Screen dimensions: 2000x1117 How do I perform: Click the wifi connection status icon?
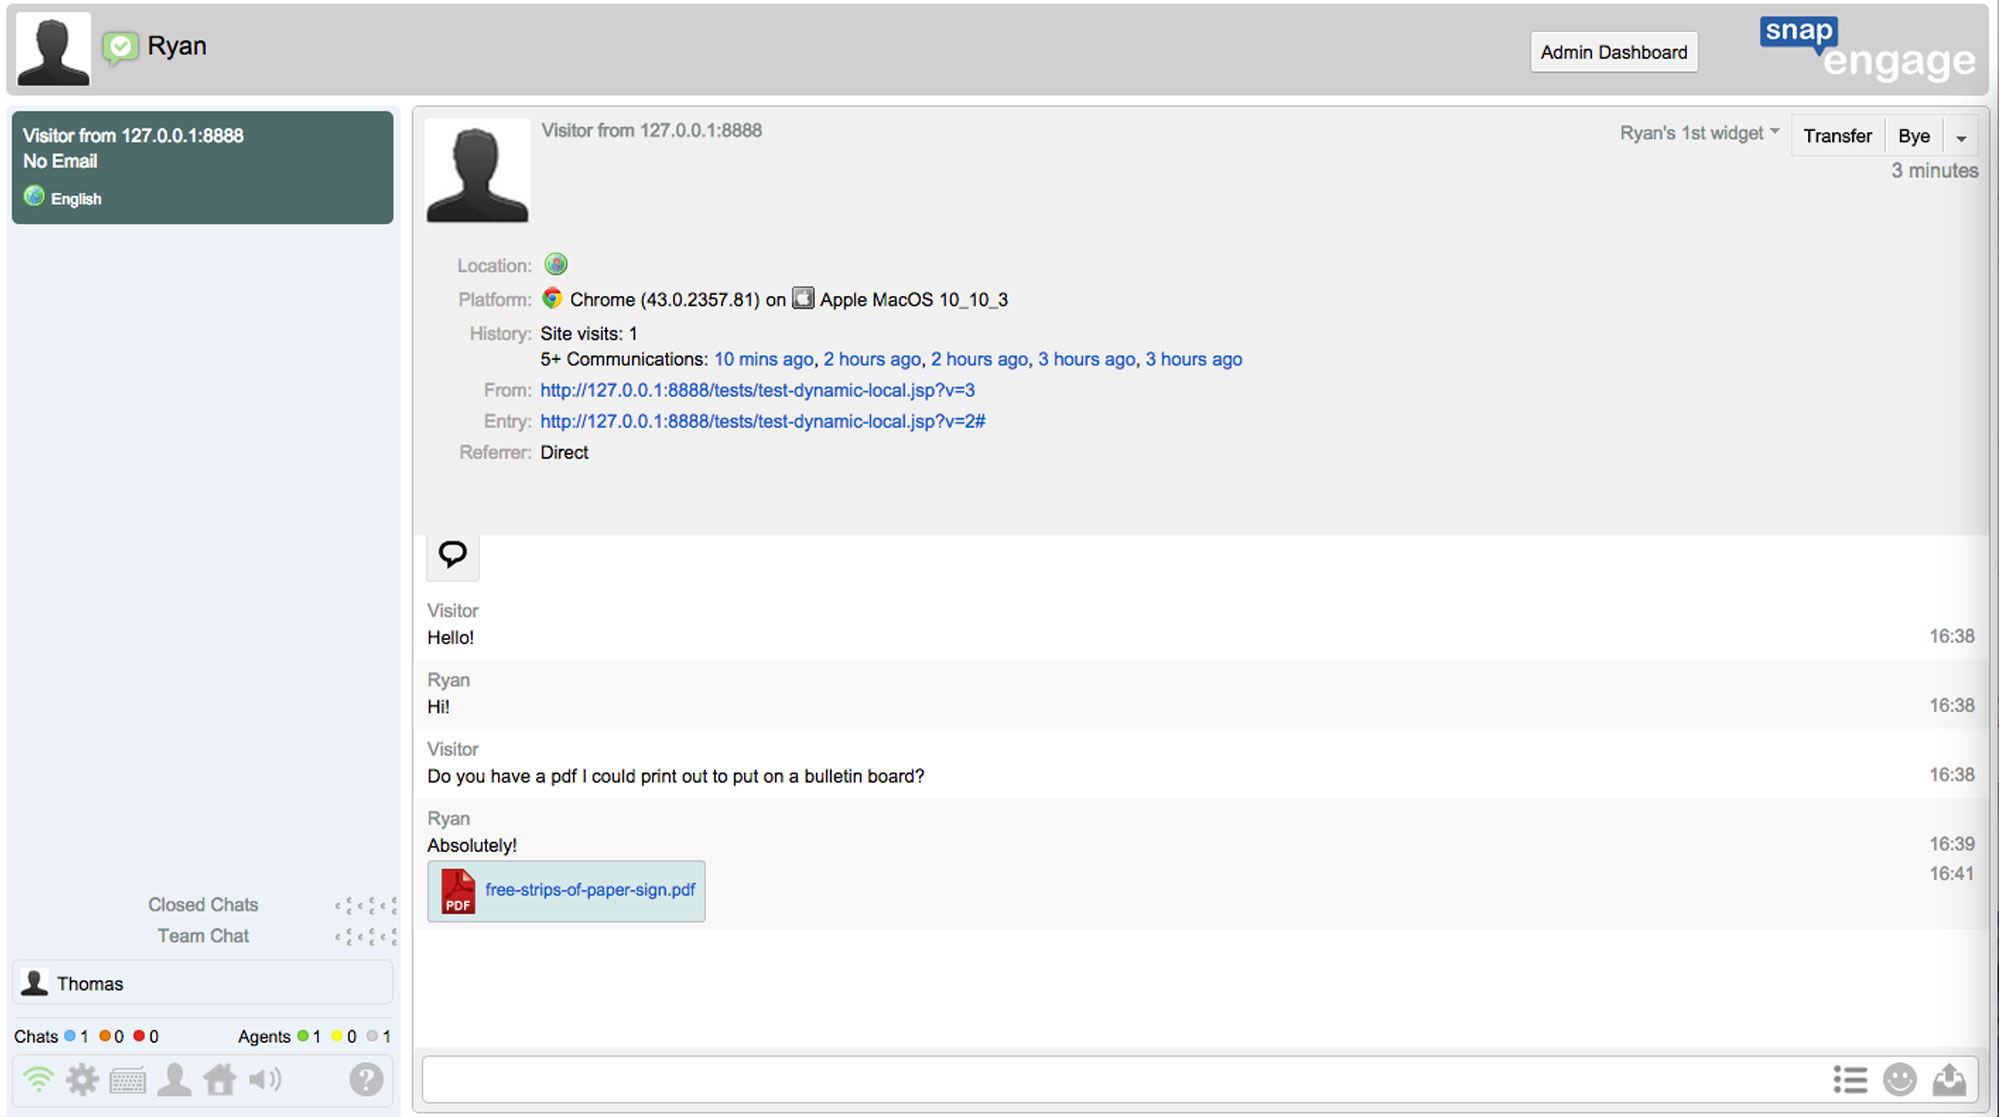(38, 1080)
